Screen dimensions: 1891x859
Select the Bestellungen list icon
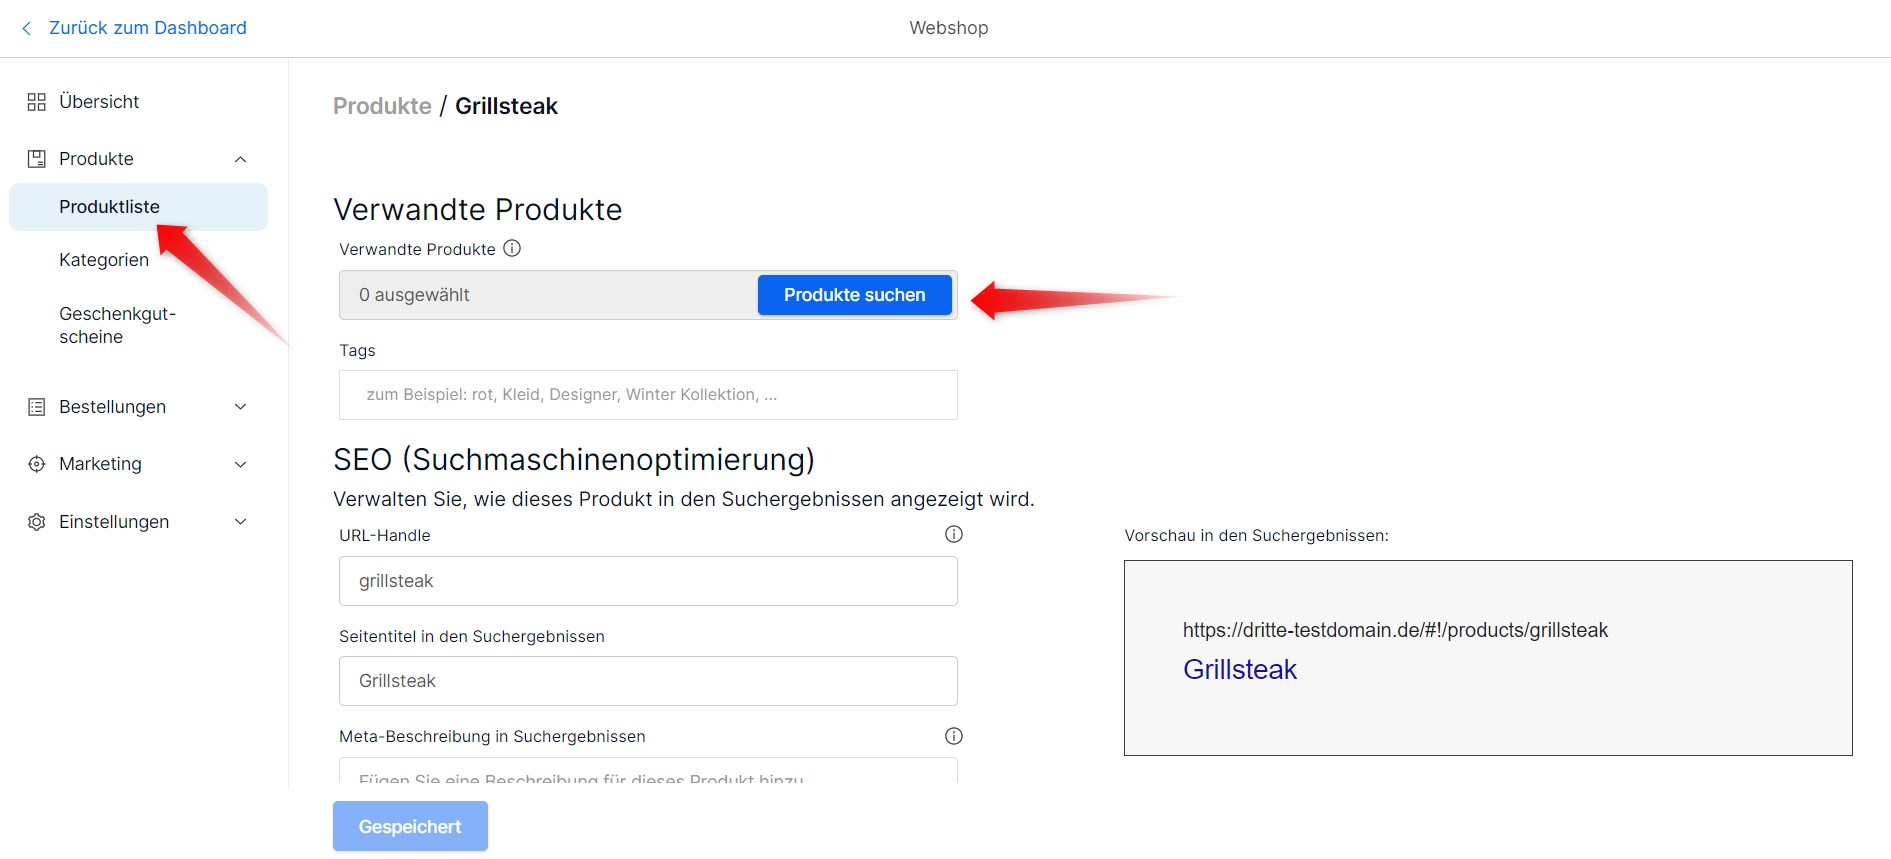[36, 406]
